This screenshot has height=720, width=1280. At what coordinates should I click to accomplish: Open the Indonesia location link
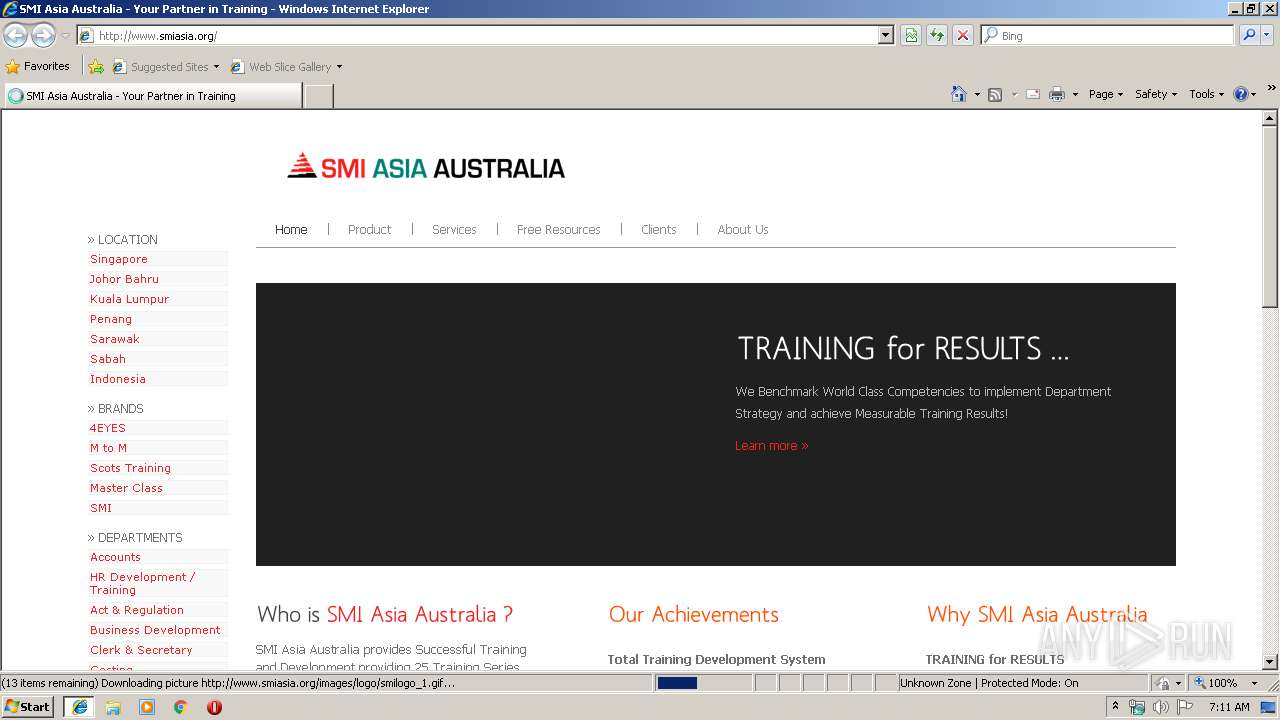point(117,379)
